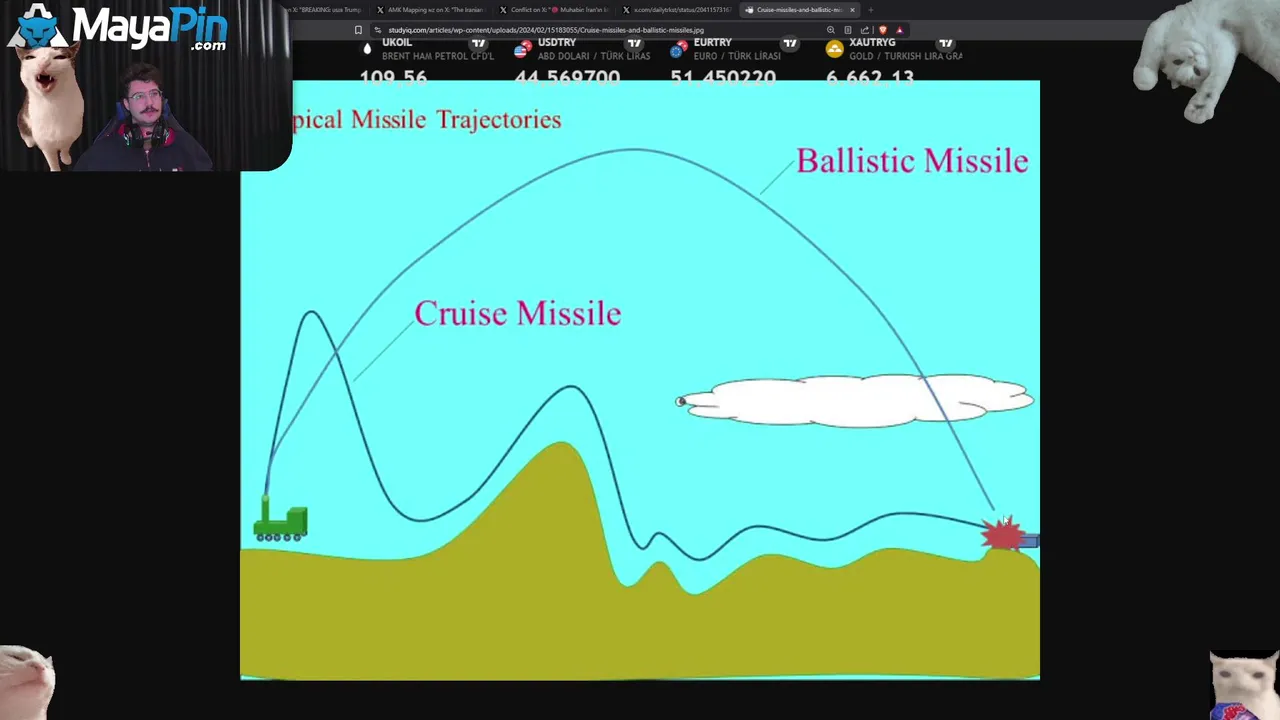Click the Ballistic Missile label in the diagram
1280x720 pixels.
coord(912,161)
